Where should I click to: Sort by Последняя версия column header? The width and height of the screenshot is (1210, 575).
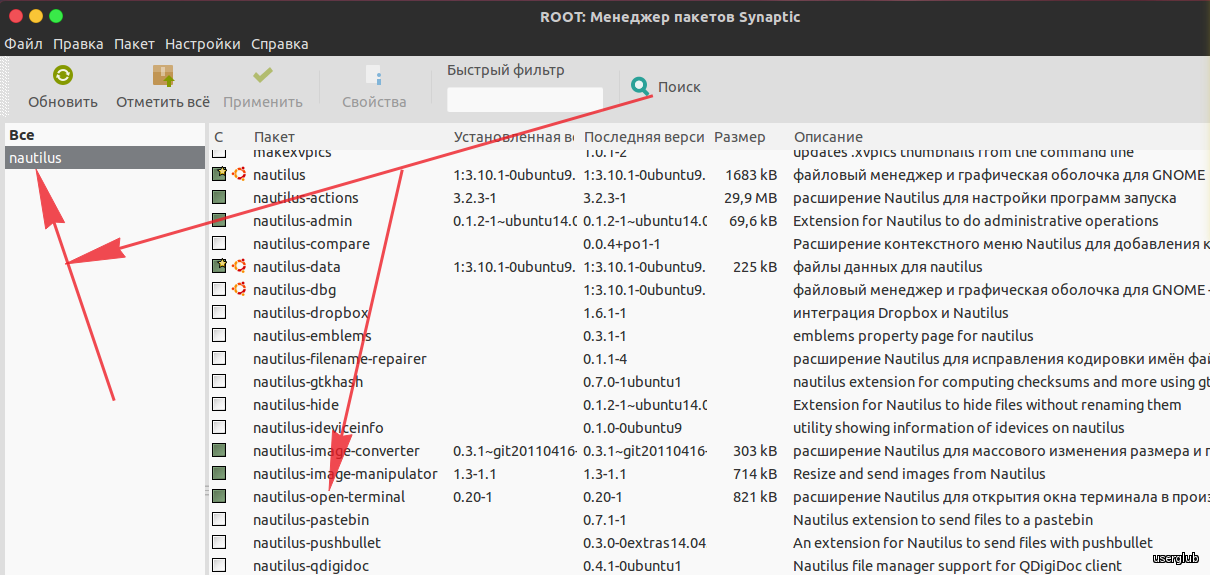[642, 137]
